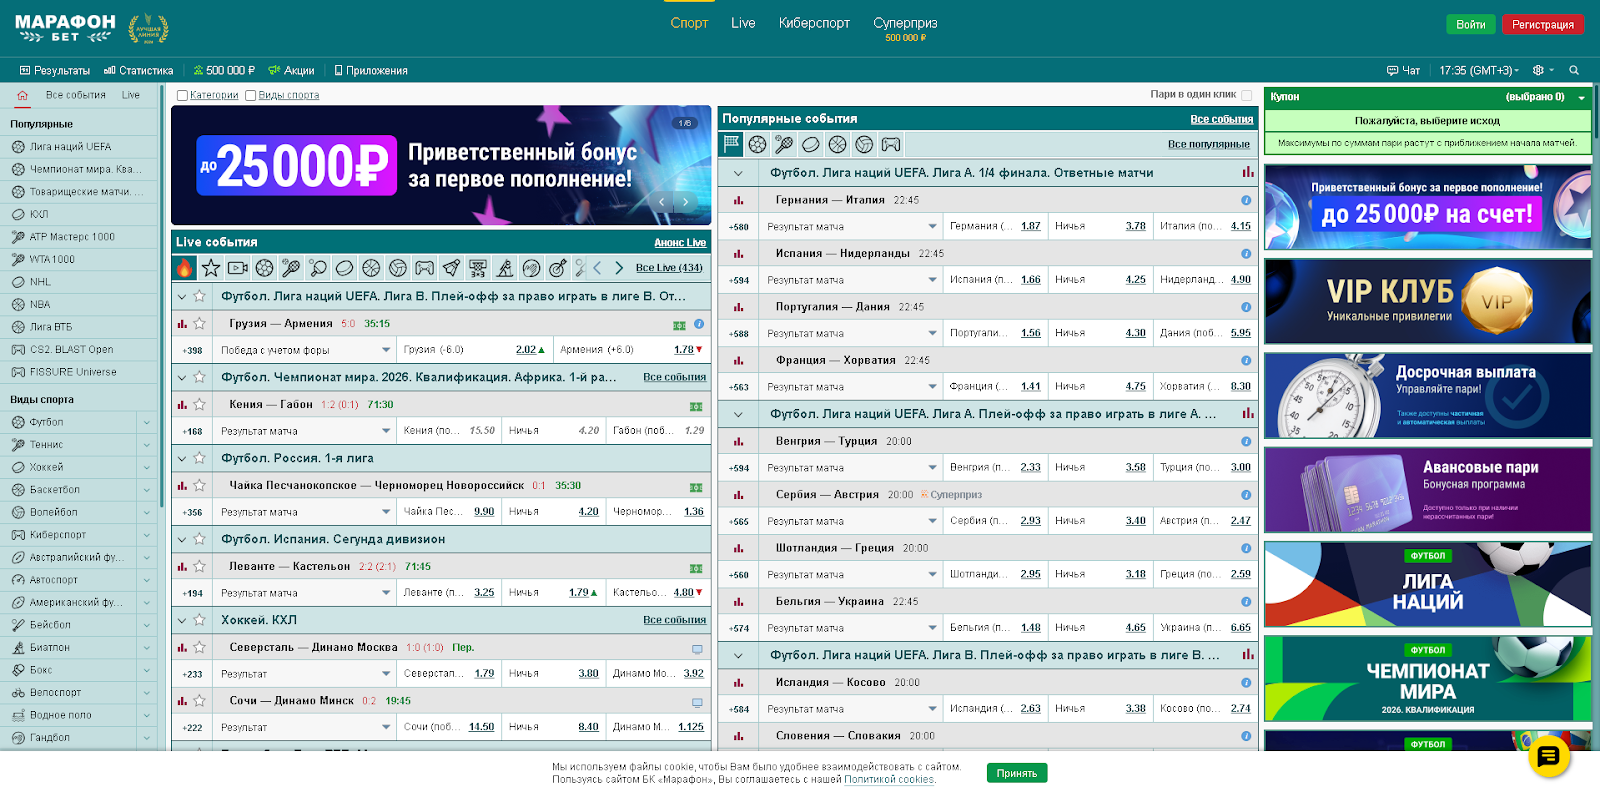1600x792 pixels.
Task: Switch to the Киберспорт top tab
Action: (814, 23)
